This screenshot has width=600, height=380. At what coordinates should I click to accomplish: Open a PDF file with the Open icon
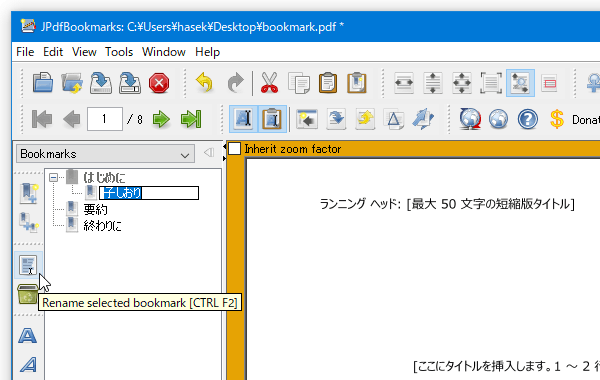coord(42,83)
